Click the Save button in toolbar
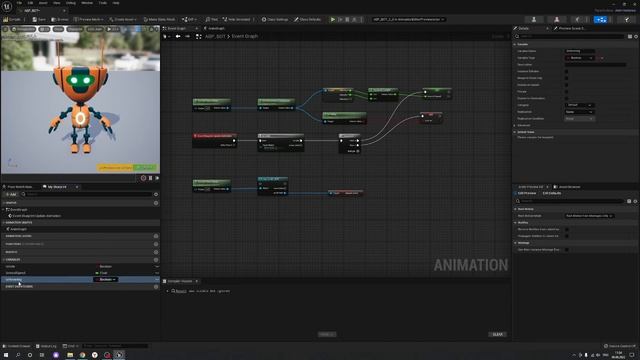The height and width of the screenshot is (360, 640). (39, 19)
